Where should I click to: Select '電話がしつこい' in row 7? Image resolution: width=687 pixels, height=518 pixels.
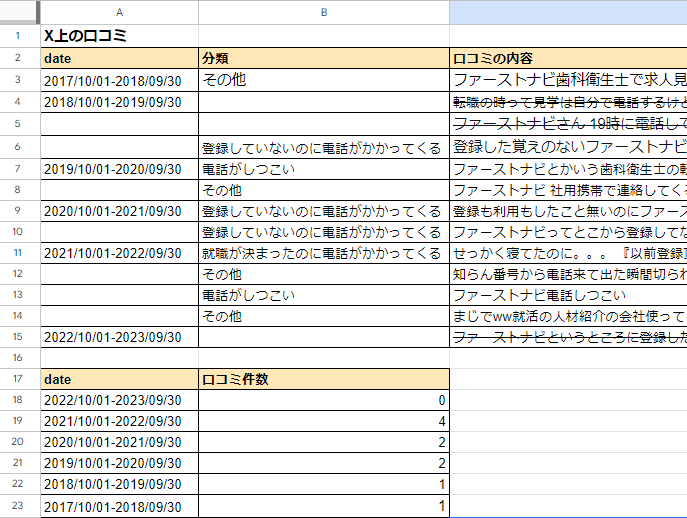tap(324, 169)
